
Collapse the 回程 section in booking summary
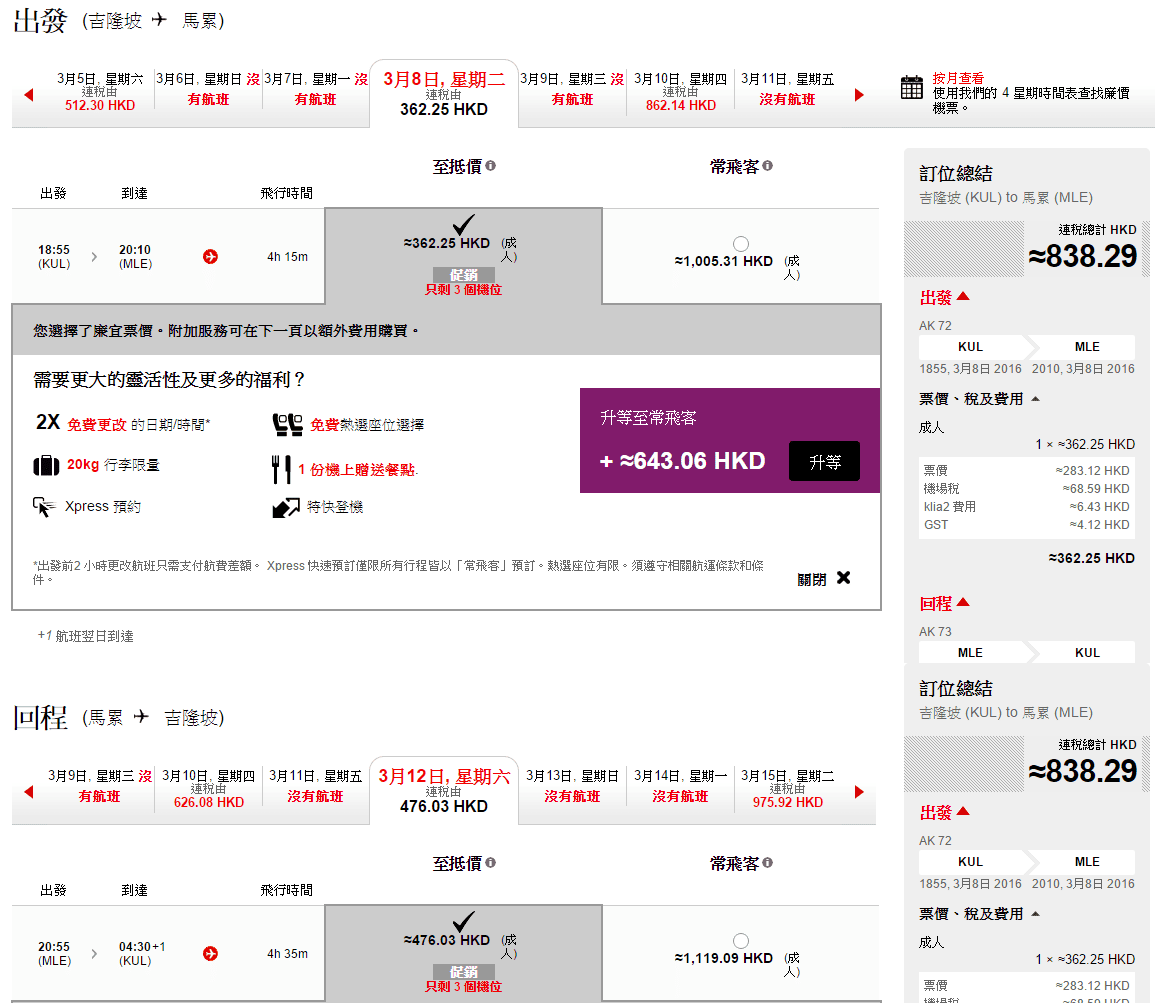tap(963, 603)
